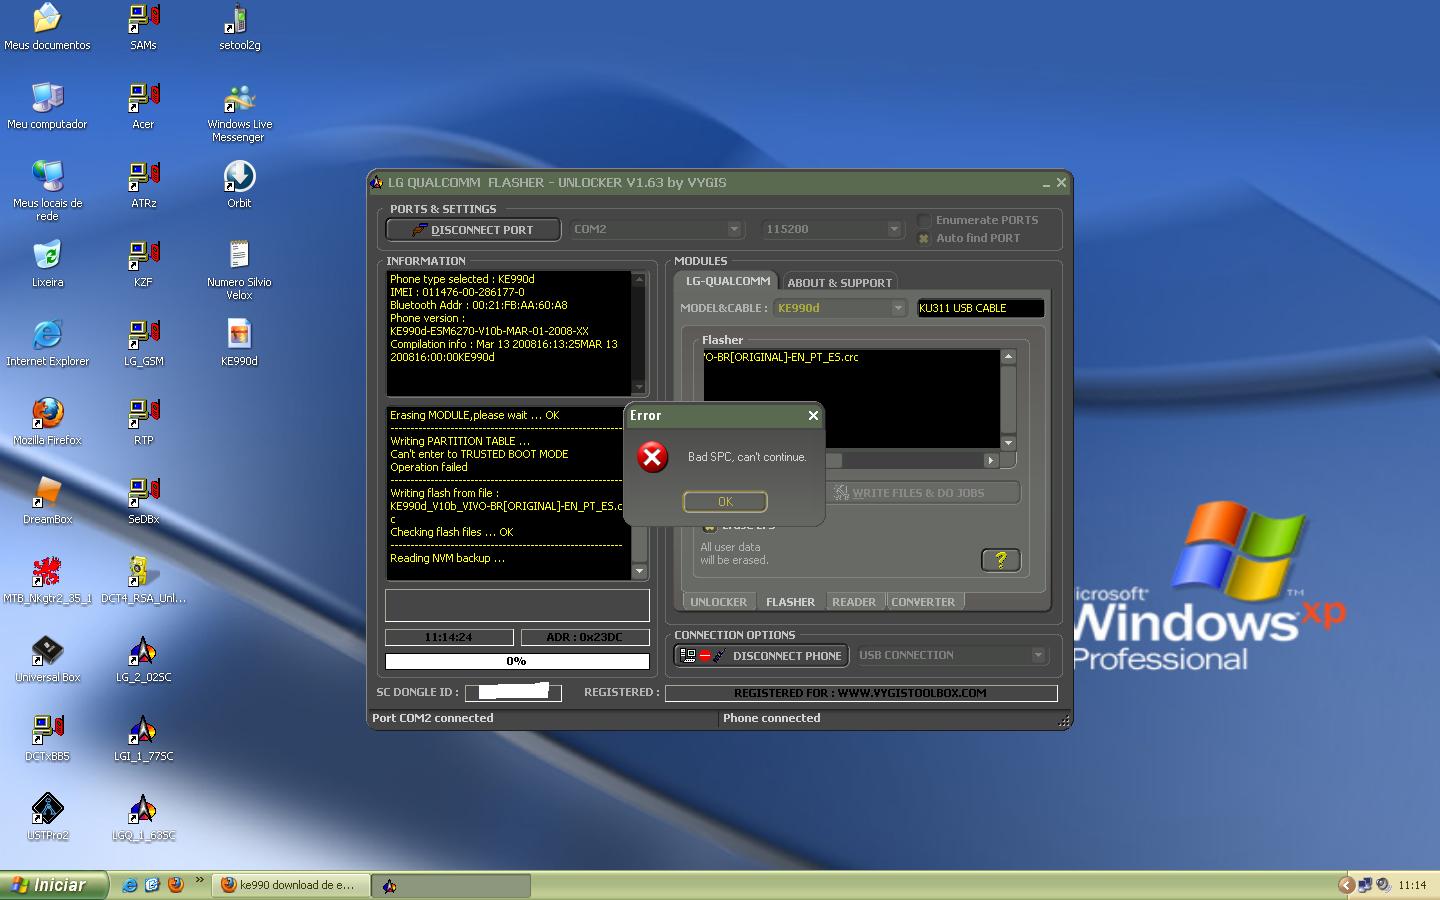Open Meus locais de rede icon
The image size is (1440, 900).
[47, 190]
